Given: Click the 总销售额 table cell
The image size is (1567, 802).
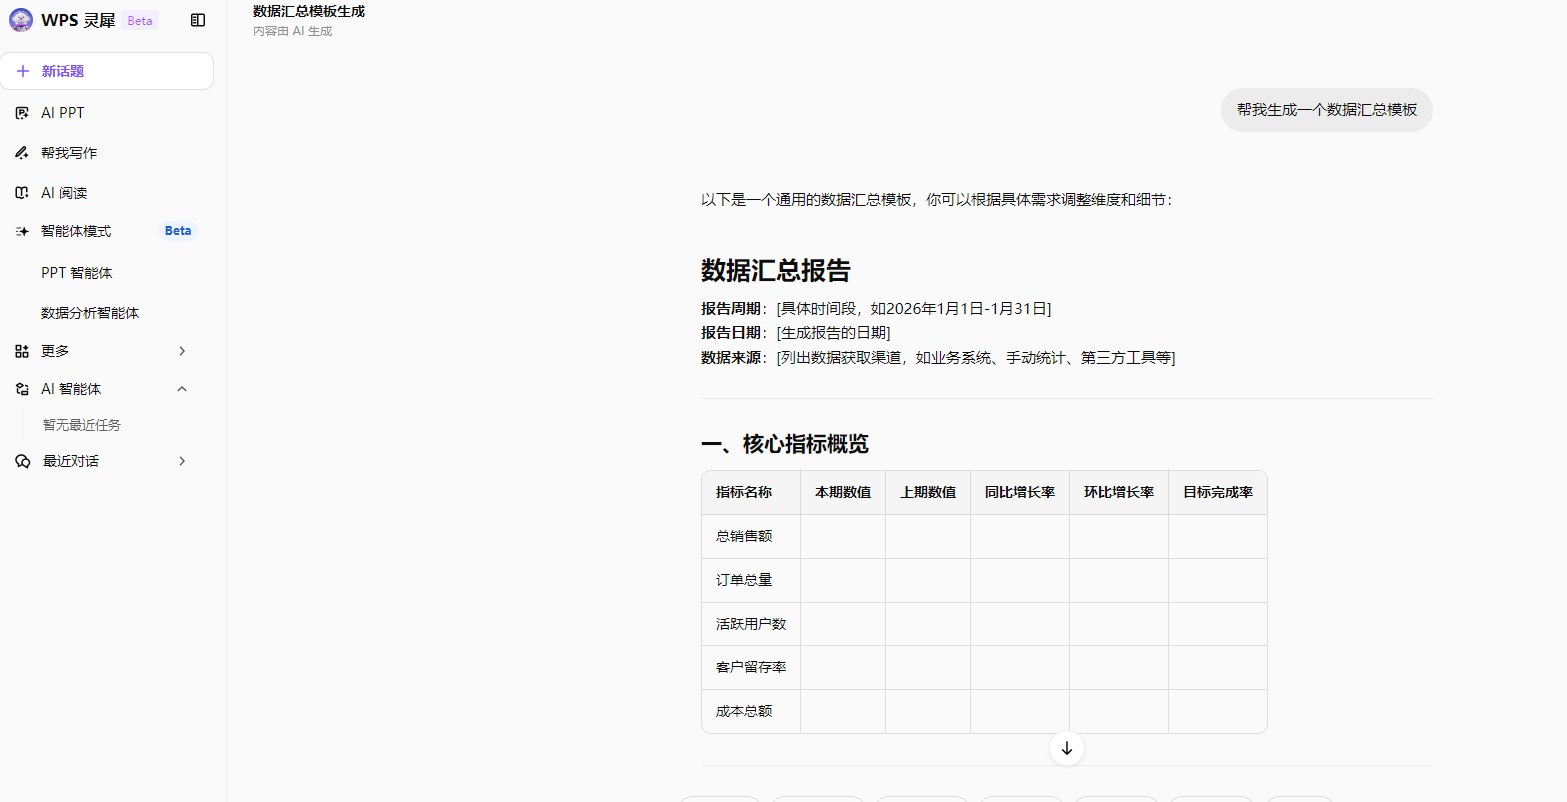Looking at the screenshot, I should coord(744,536).
